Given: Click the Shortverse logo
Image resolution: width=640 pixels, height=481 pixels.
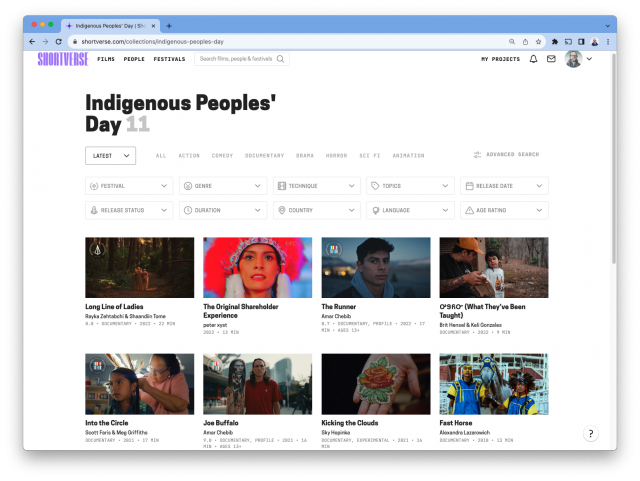Looking at the screenshot, I should pyautogui.click(x=63, y=59).
